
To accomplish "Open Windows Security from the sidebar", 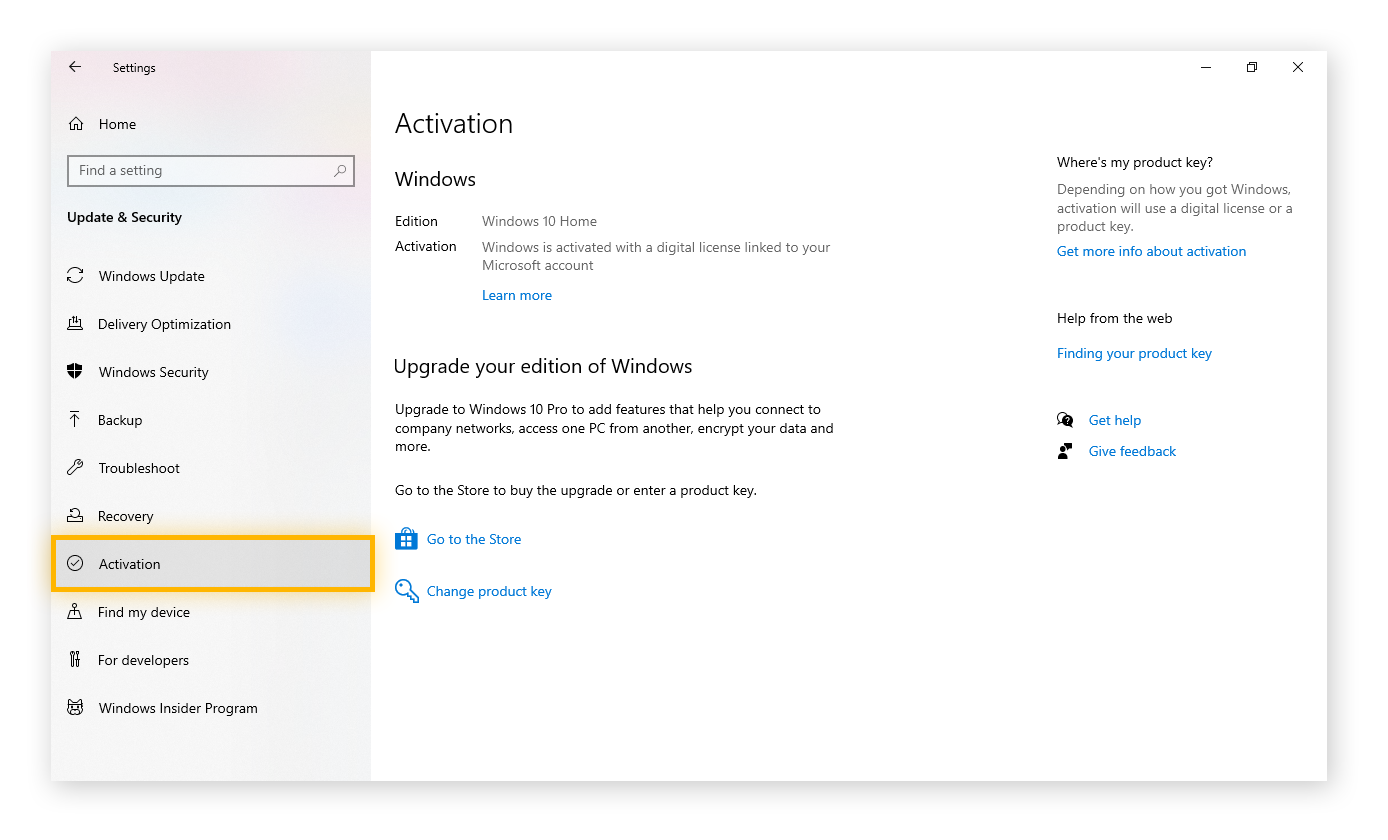I will tap(76, 372).
